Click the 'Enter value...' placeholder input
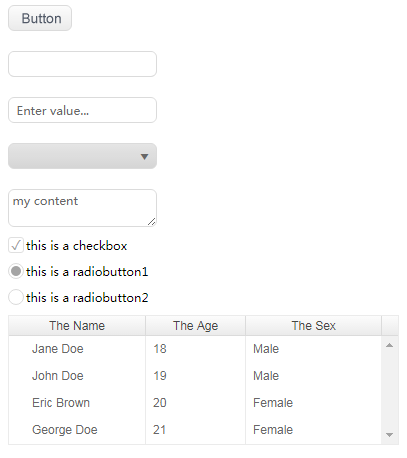 [82, 110]
